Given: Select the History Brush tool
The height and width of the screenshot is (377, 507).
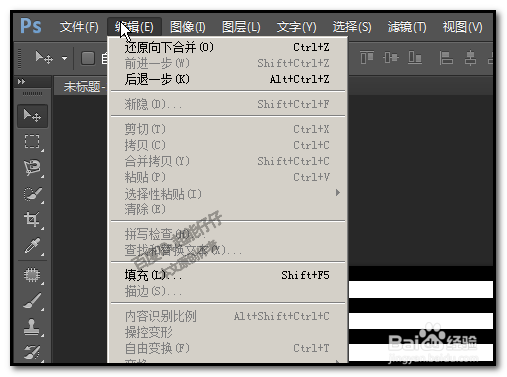Looking at the screenshot, I should point(32,352).
